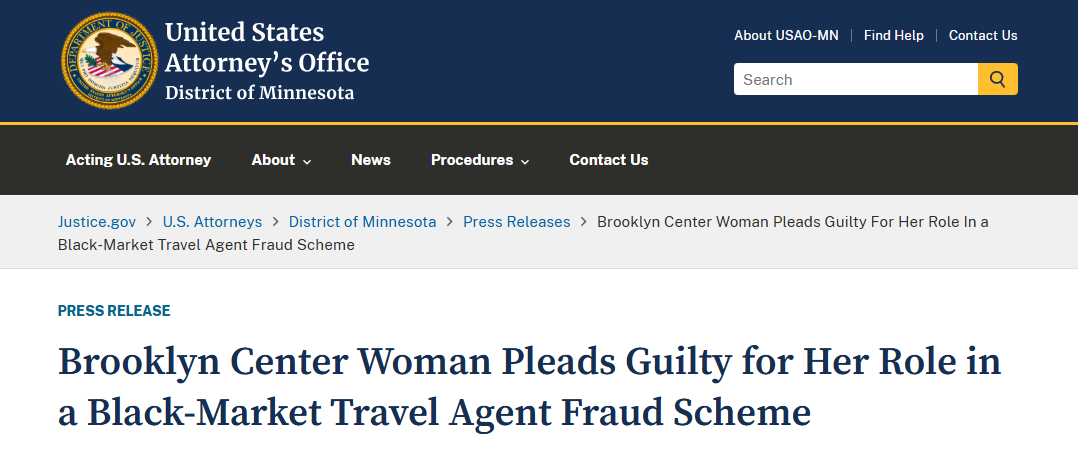
Task: Click into the Search input field
Action: pos(855,79)
